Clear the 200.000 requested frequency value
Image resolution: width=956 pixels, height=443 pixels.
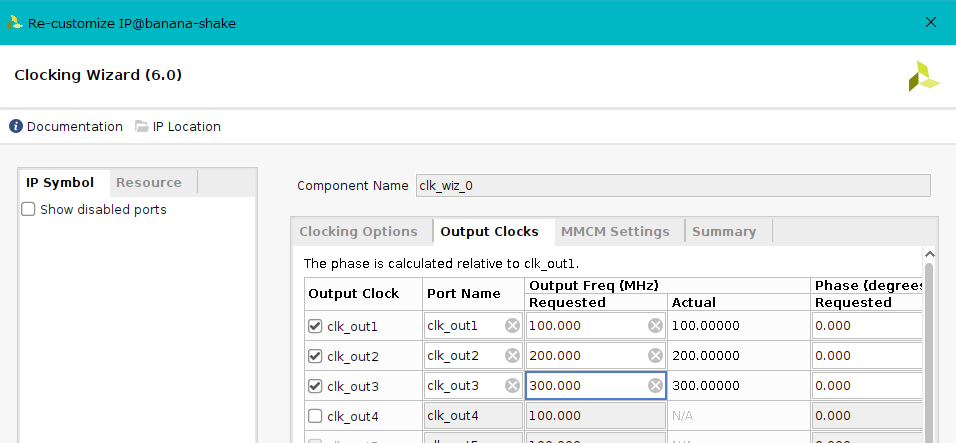[x=655, y=356]
